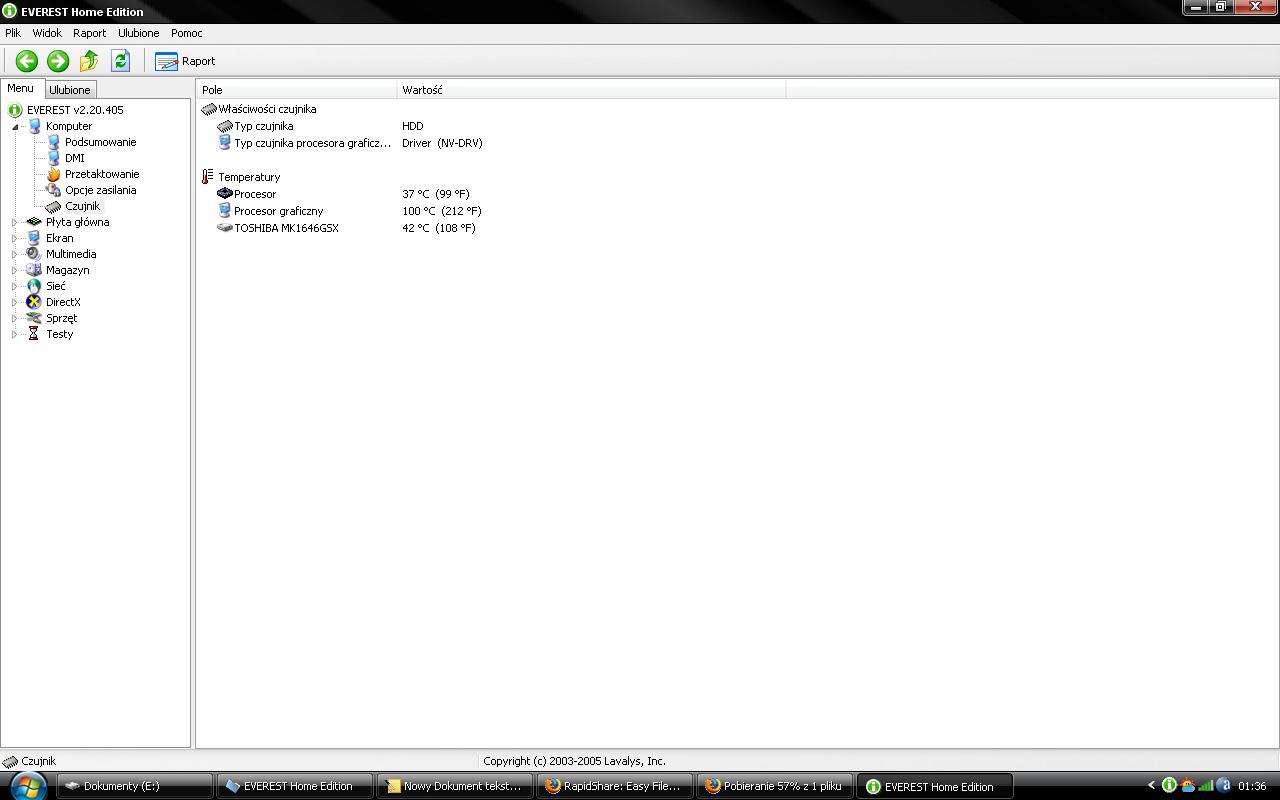Expand the Sieć tree node
The width and height of the screenshot is (1280, 800).
pos(15,286)
